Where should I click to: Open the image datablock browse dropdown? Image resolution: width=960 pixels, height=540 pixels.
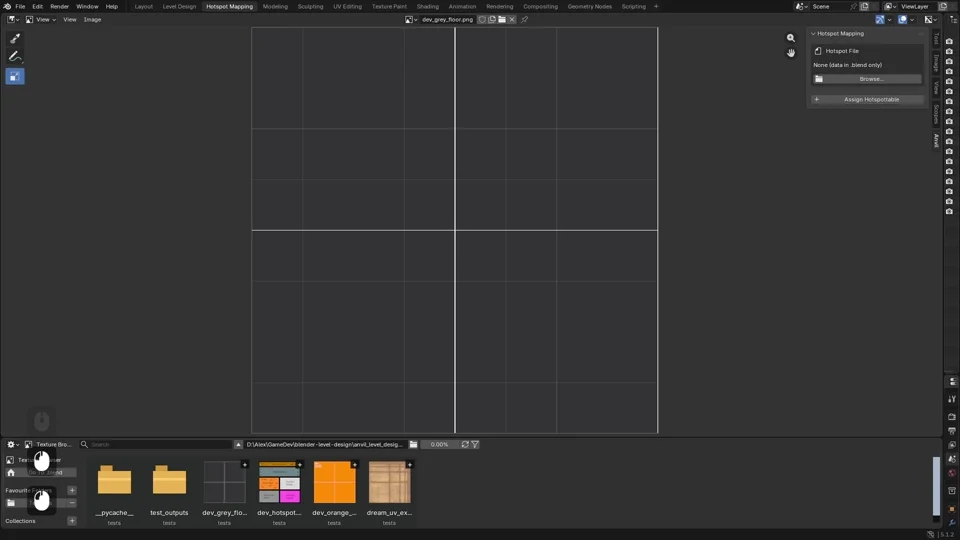coord(411,20)
